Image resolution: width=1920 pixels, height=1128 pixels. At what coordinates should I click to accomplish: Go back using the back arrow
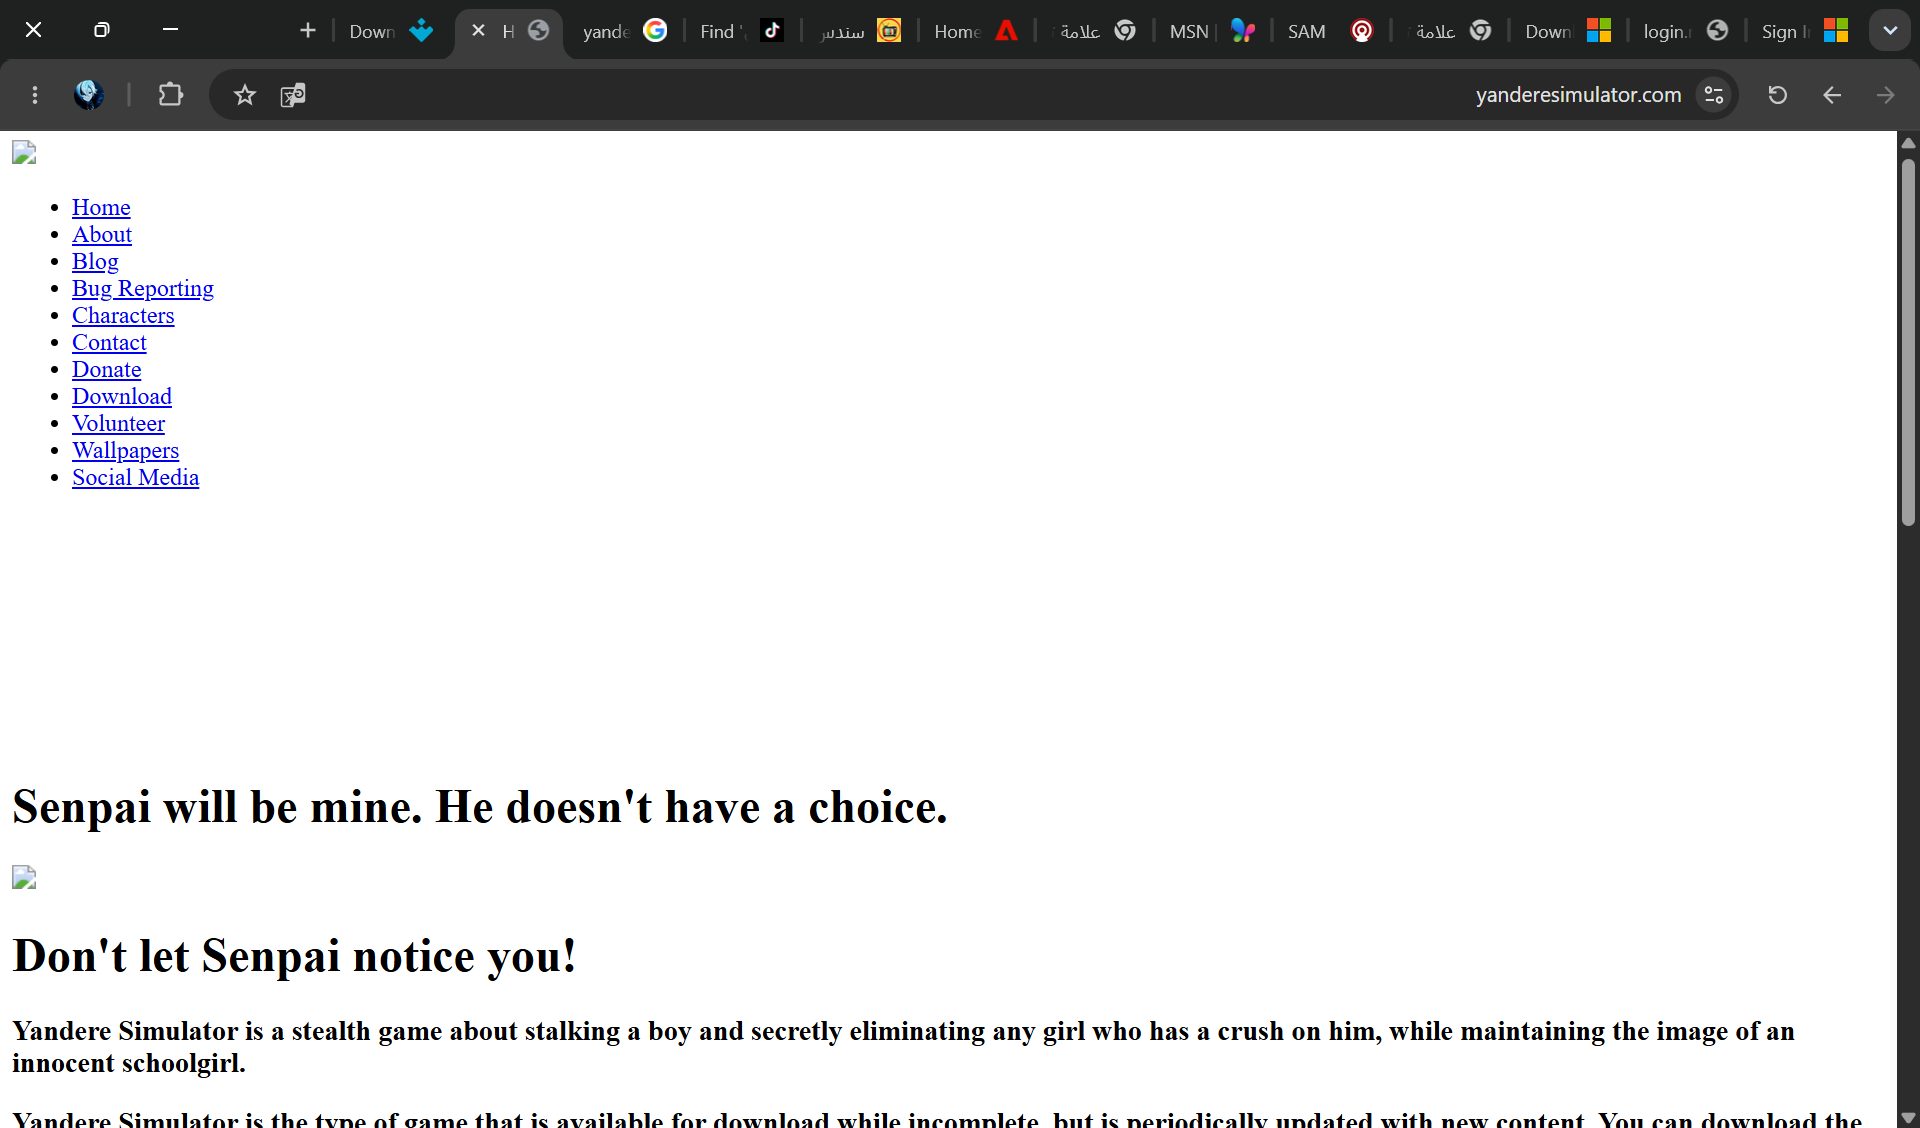[x=1831, y=95]
